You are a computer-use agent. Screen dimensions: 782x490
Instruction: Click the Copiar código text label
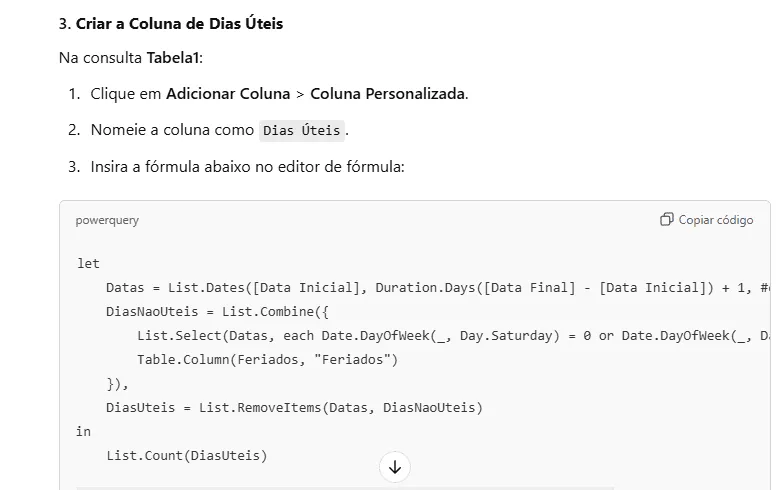pos(716,220)
